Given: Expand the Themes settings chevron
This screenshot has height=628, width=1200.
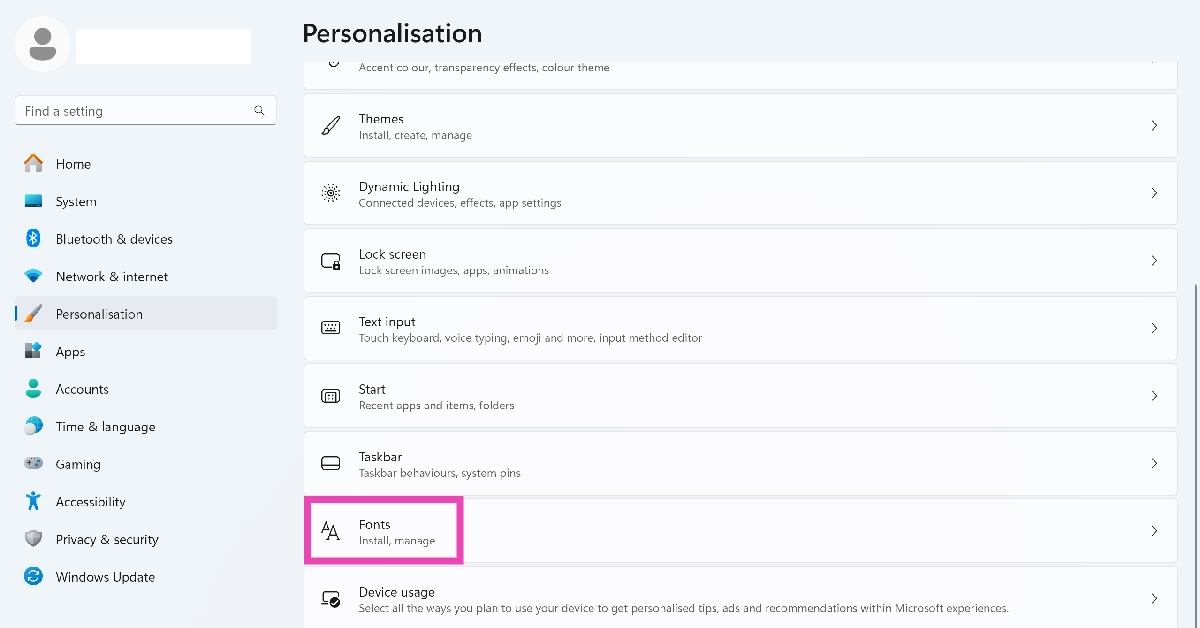Looking at the screenshot, I should point(1154,126).
